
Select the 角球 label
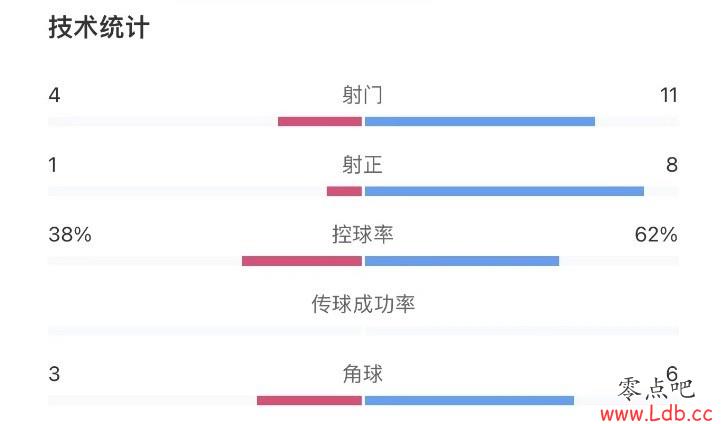tap(362, 374)
